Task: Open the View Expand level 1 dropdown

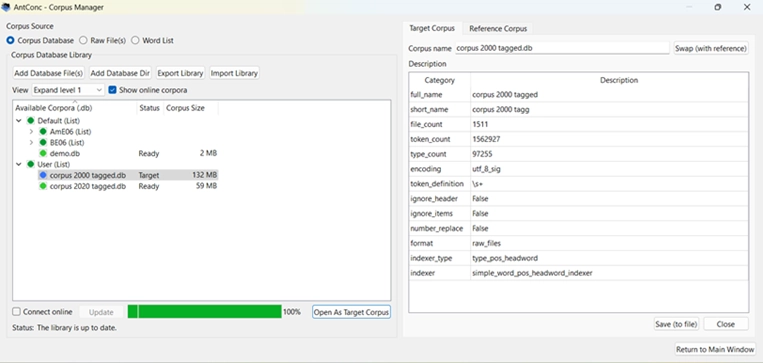Action: coord(68,90)
